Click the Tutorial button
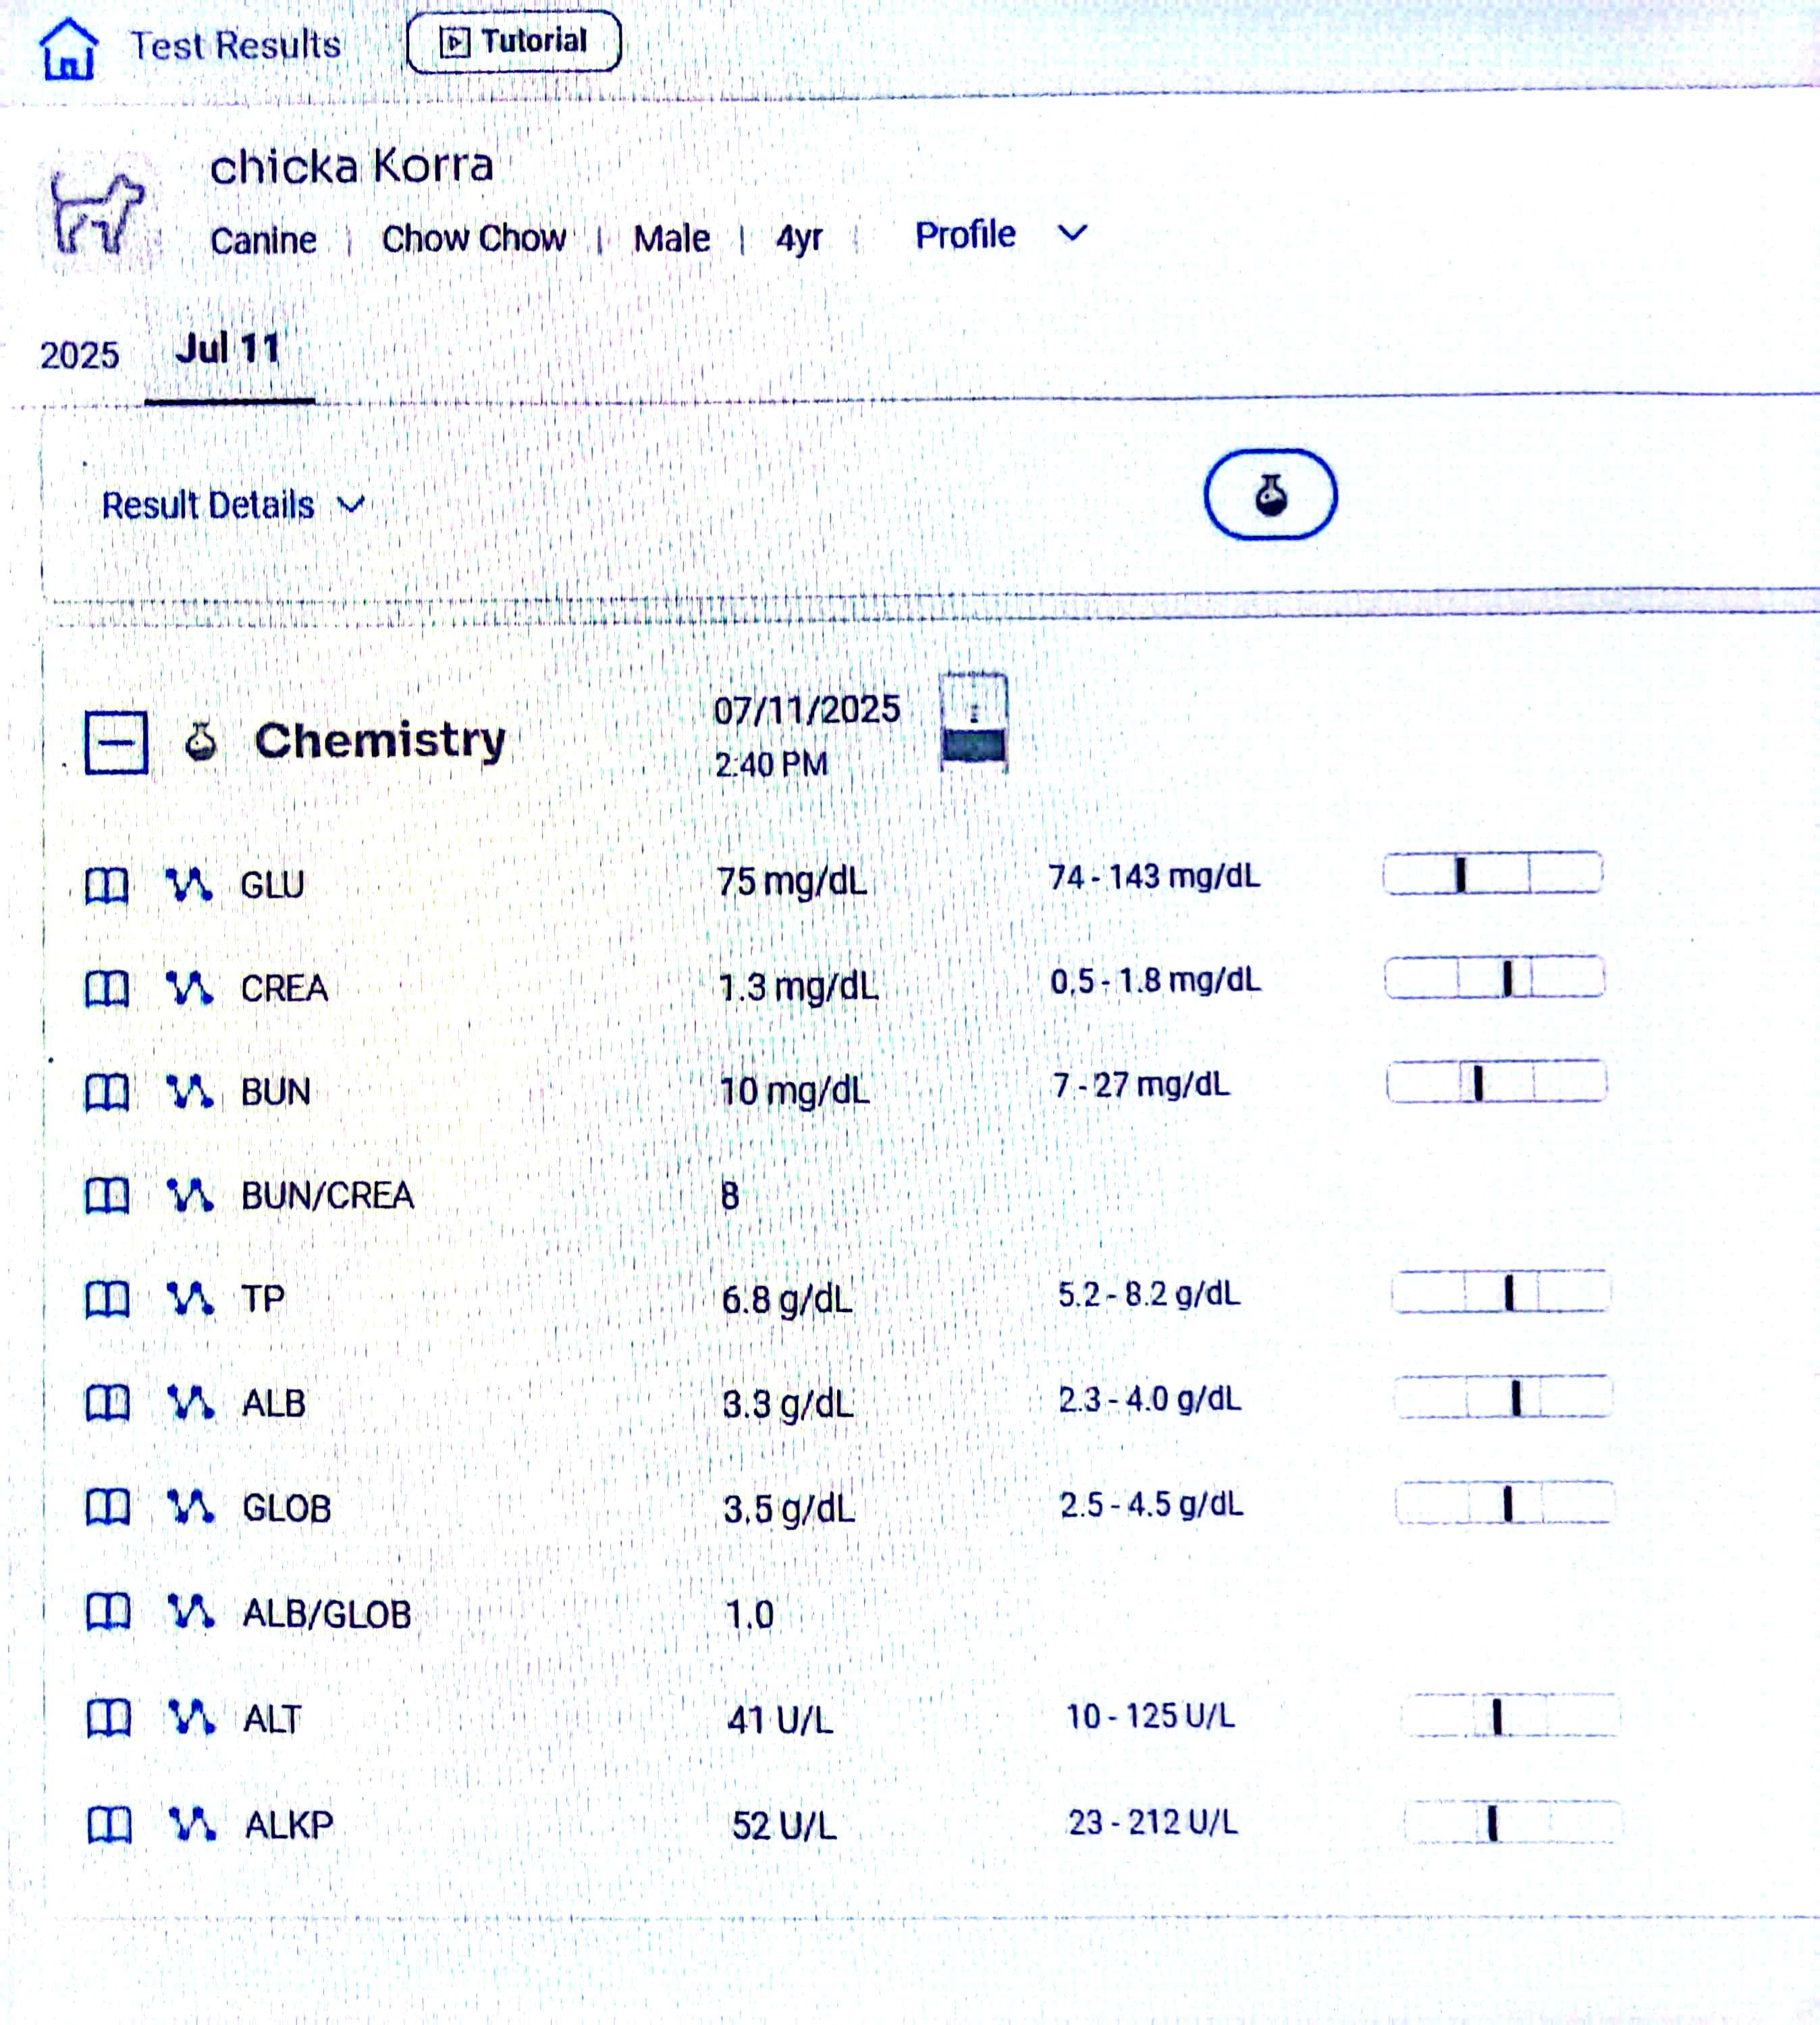Image resolution: width=1820 pixels, height=2025 pixels. [x=513, y=42]
